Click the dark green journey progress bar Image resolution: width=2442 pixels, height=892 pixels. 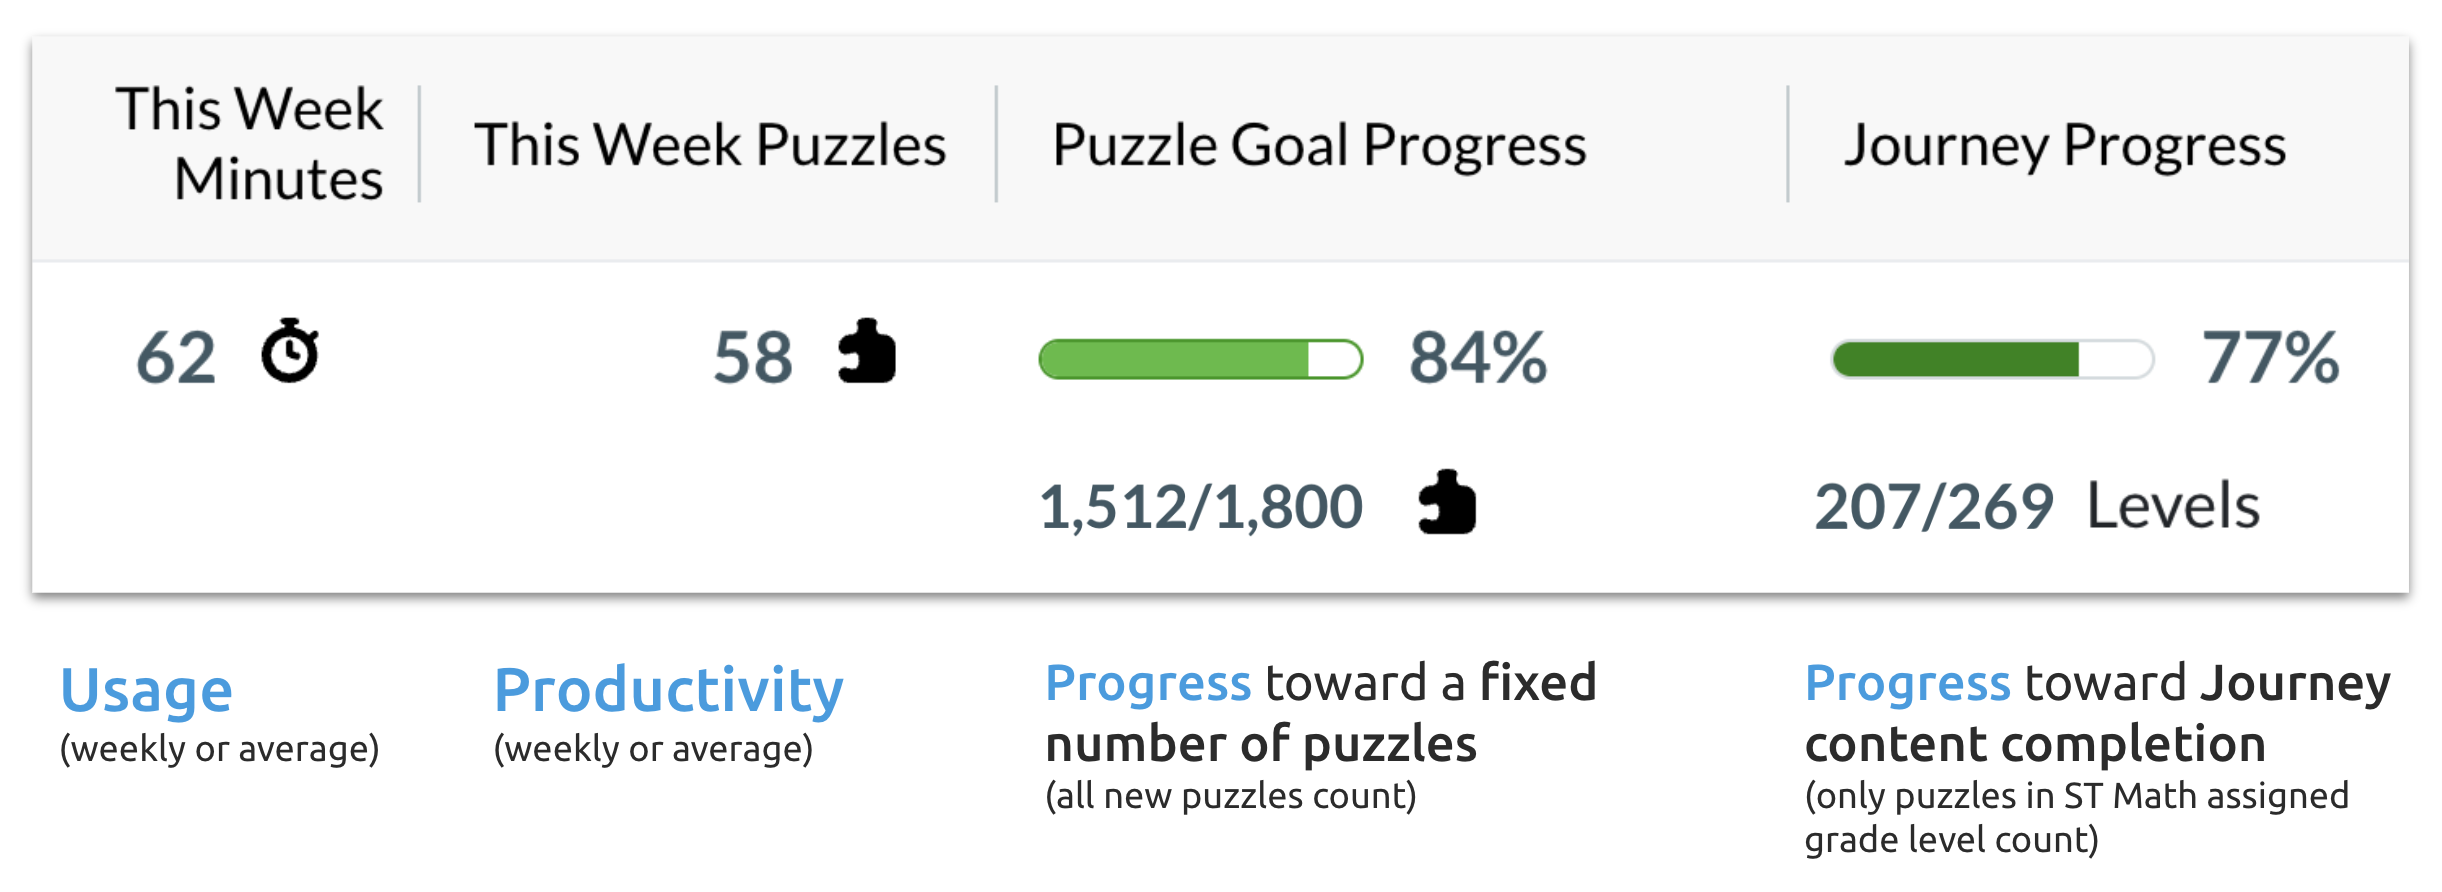[1993, 359]
